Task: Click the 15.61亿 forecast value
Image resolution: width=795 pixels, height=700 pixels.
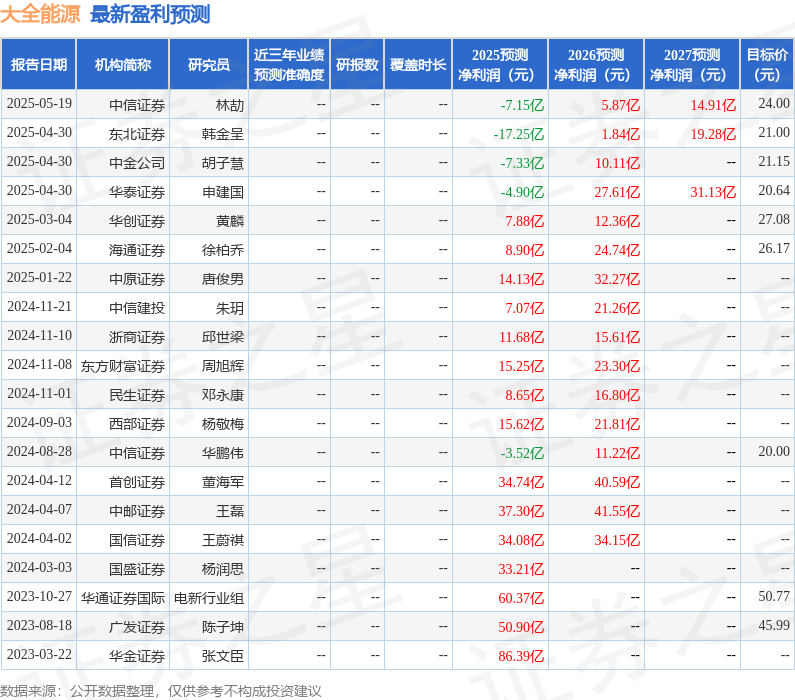Action: (x=617, y=337)
